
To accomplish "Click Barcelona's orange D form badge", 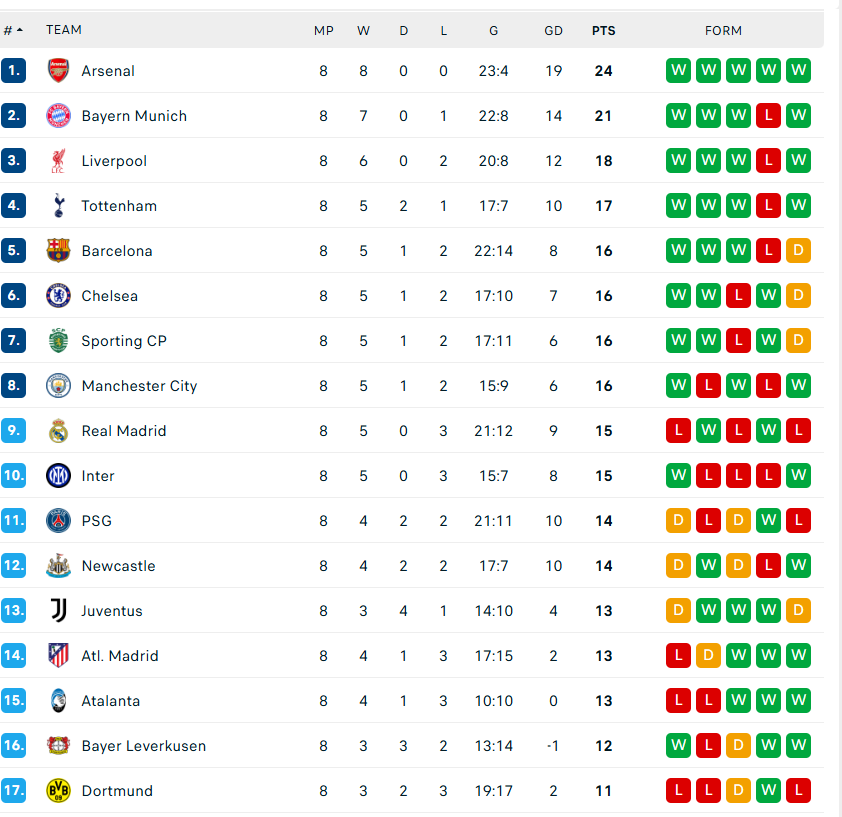I will pyautogui.click(x=798, y=251).
